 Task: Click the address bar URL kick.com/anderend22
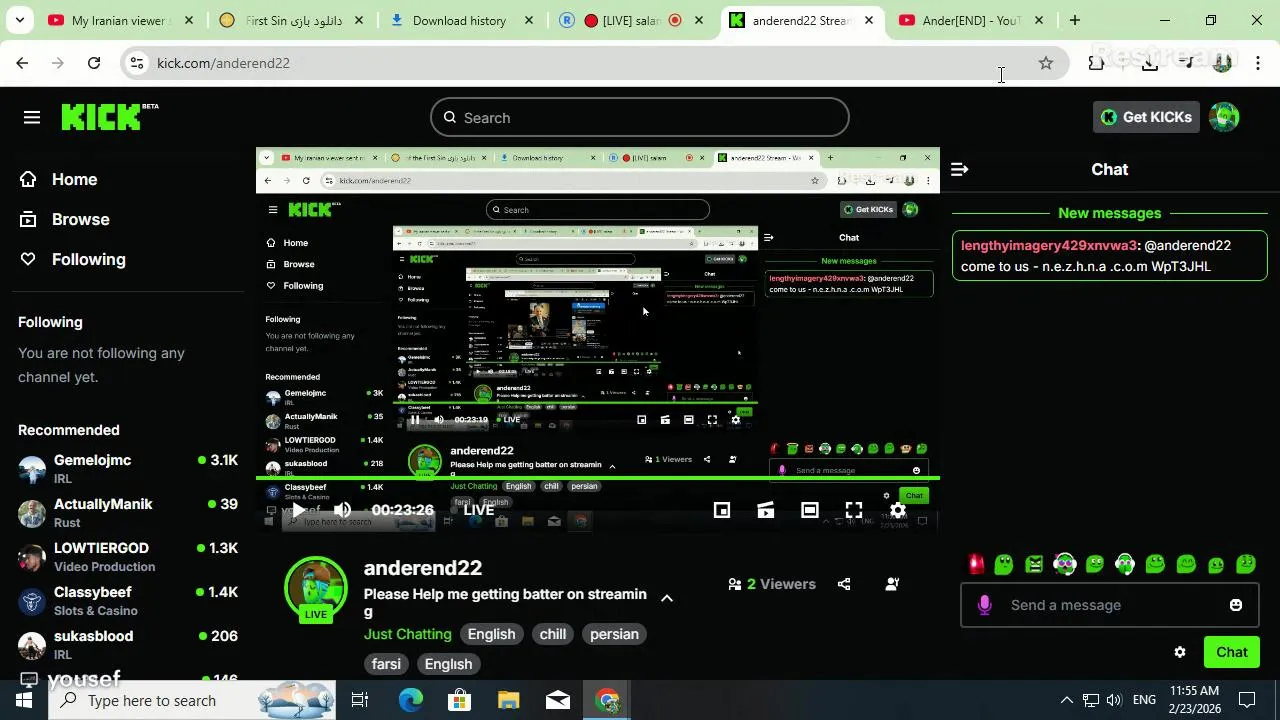pos(223,63)
